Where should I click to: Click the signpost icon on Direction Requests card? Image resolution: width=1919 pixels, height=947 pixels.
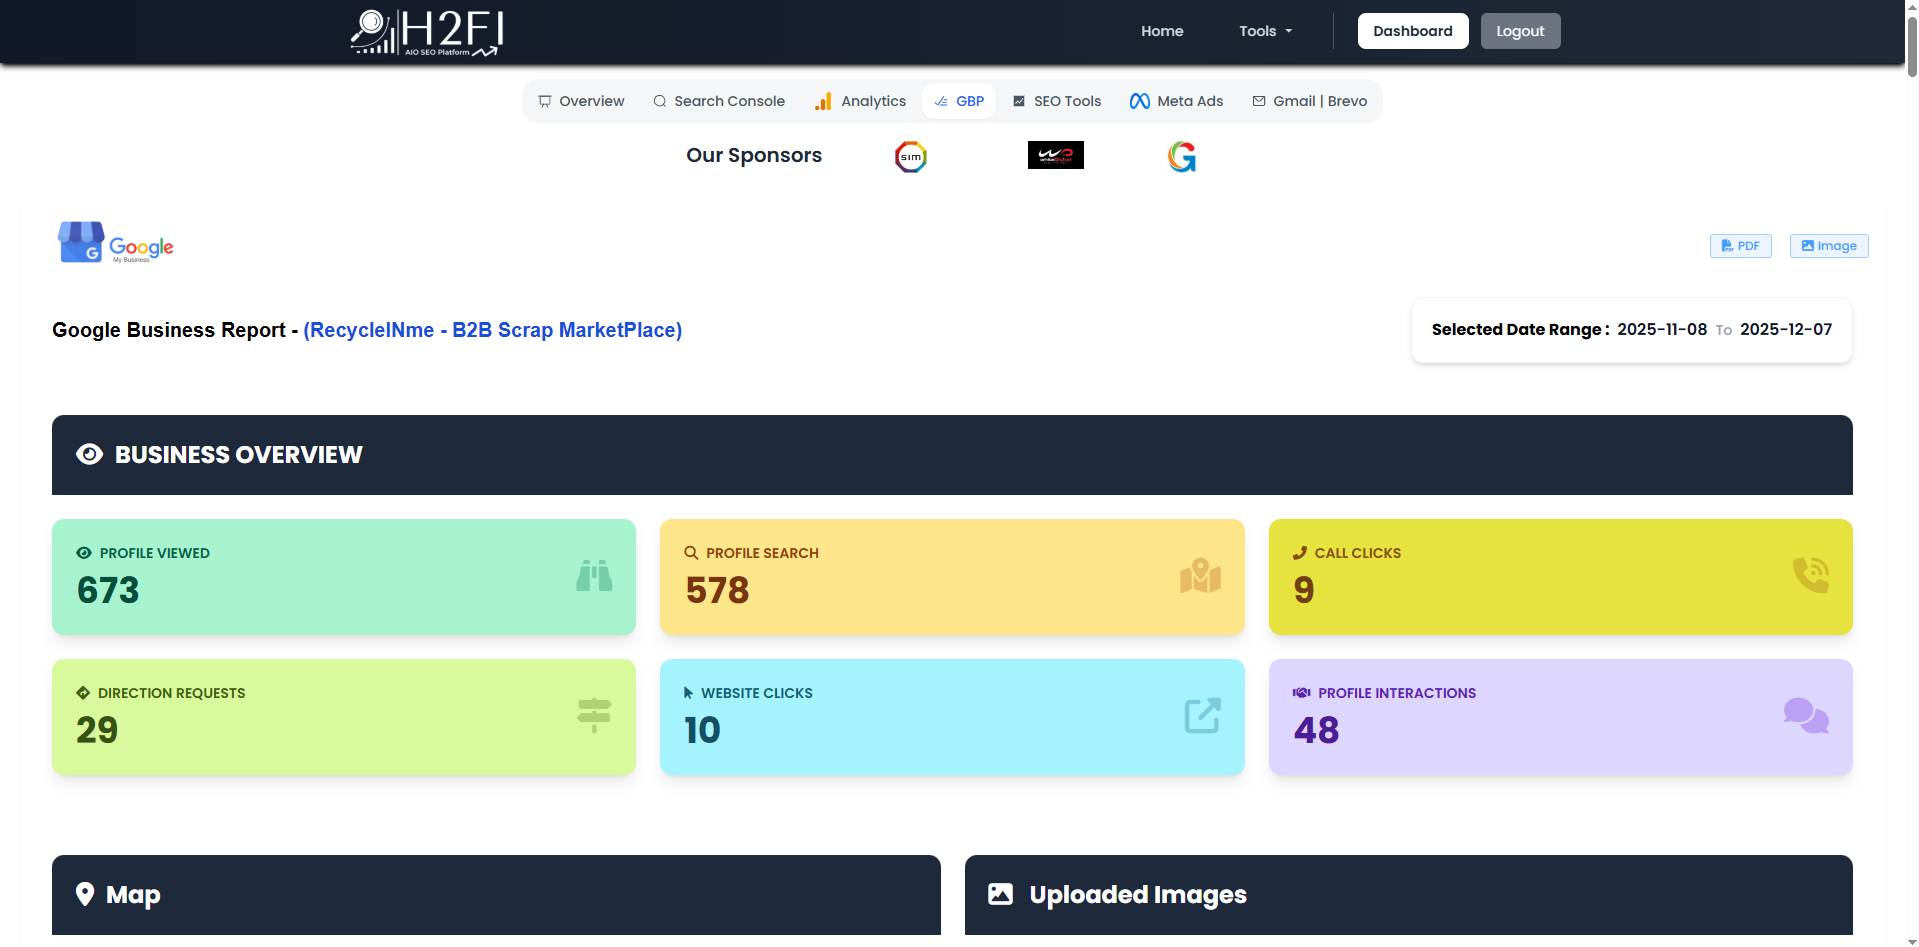point(592,716)
